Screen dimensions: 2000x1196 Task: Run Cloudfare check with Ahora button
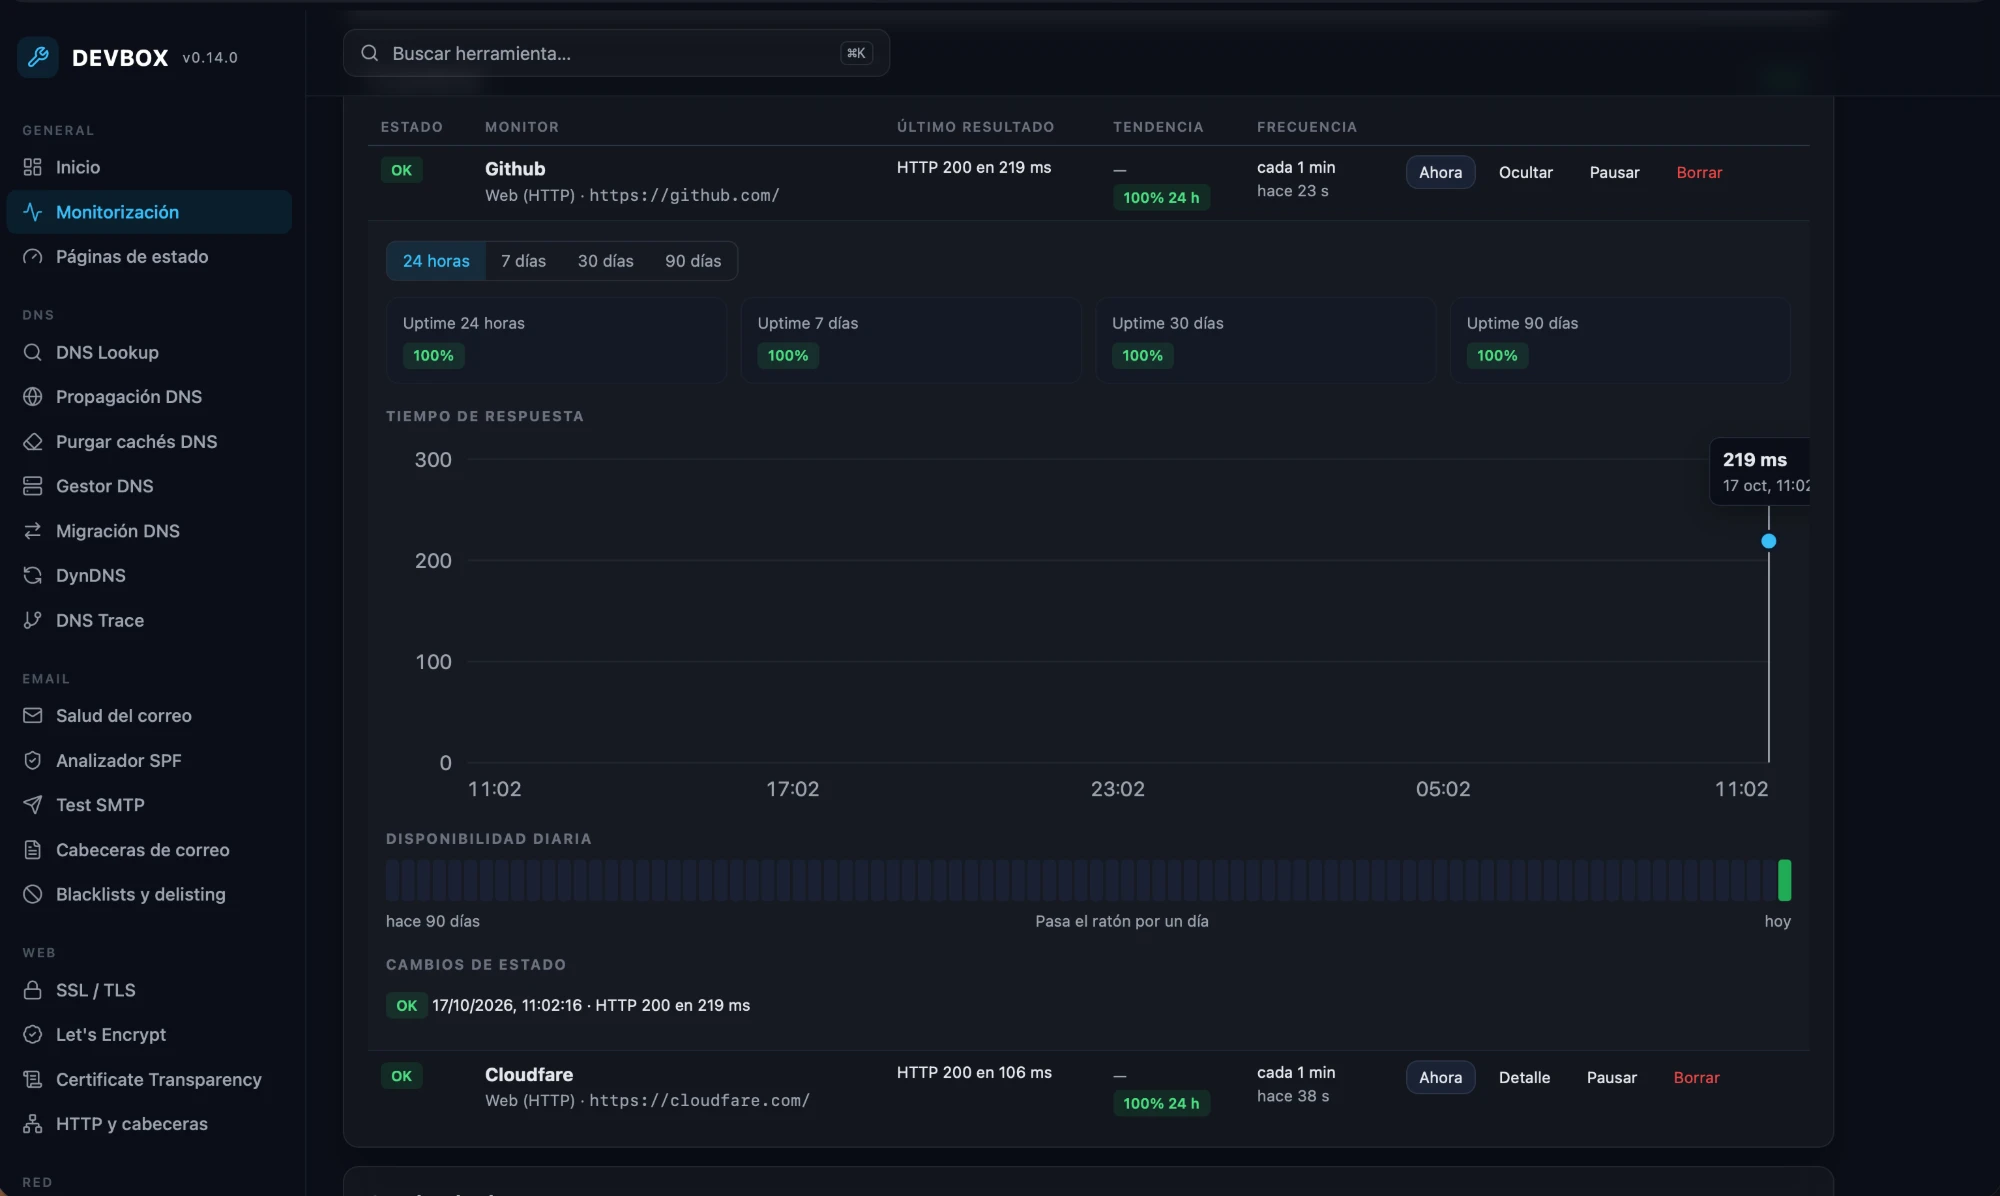[x=1440, y=1077]
